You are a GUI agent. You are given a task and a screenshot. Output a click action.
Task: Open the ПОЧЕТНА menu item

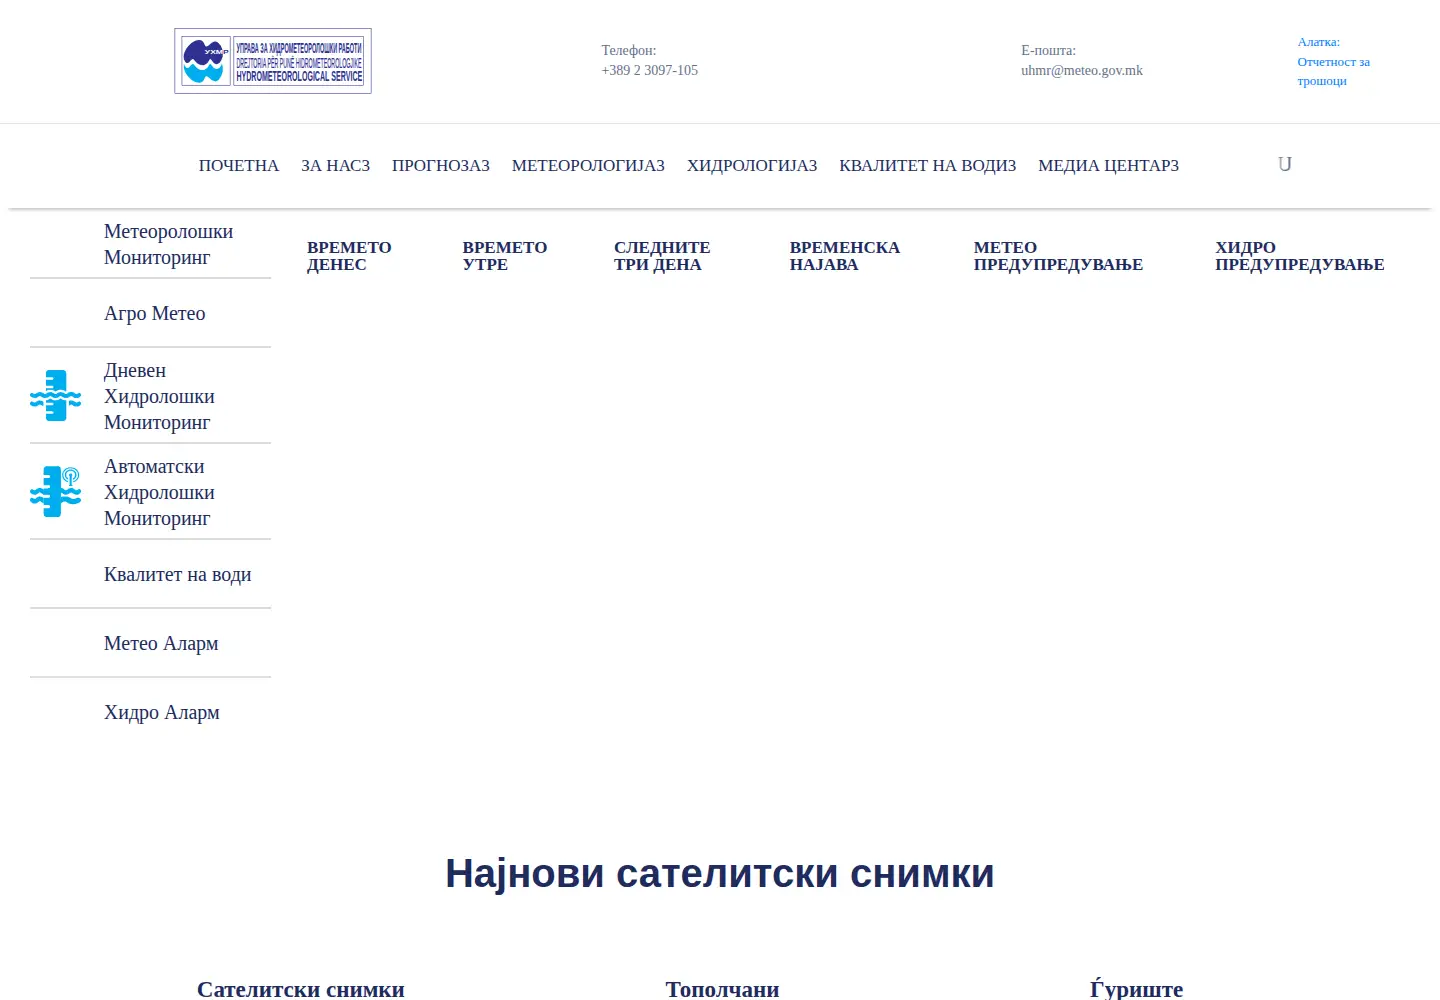pyautogui.click(x=239, y=165)
